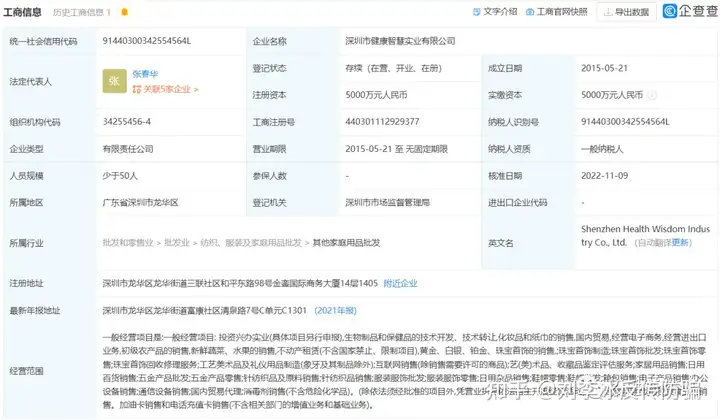The image size is (720, 420).
Task: Switch to the 工商信息 tab
Action: coord(22,12)
